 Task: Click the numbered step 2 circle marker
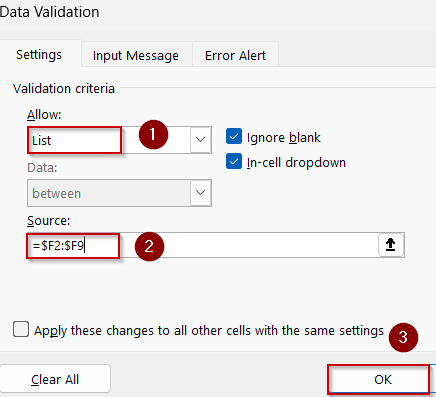149,246
